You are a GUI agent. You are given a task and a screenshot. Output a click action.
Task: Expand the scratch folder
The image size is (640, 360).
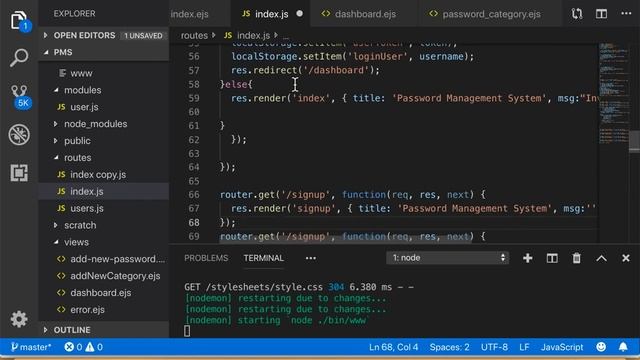click(104, 225)
